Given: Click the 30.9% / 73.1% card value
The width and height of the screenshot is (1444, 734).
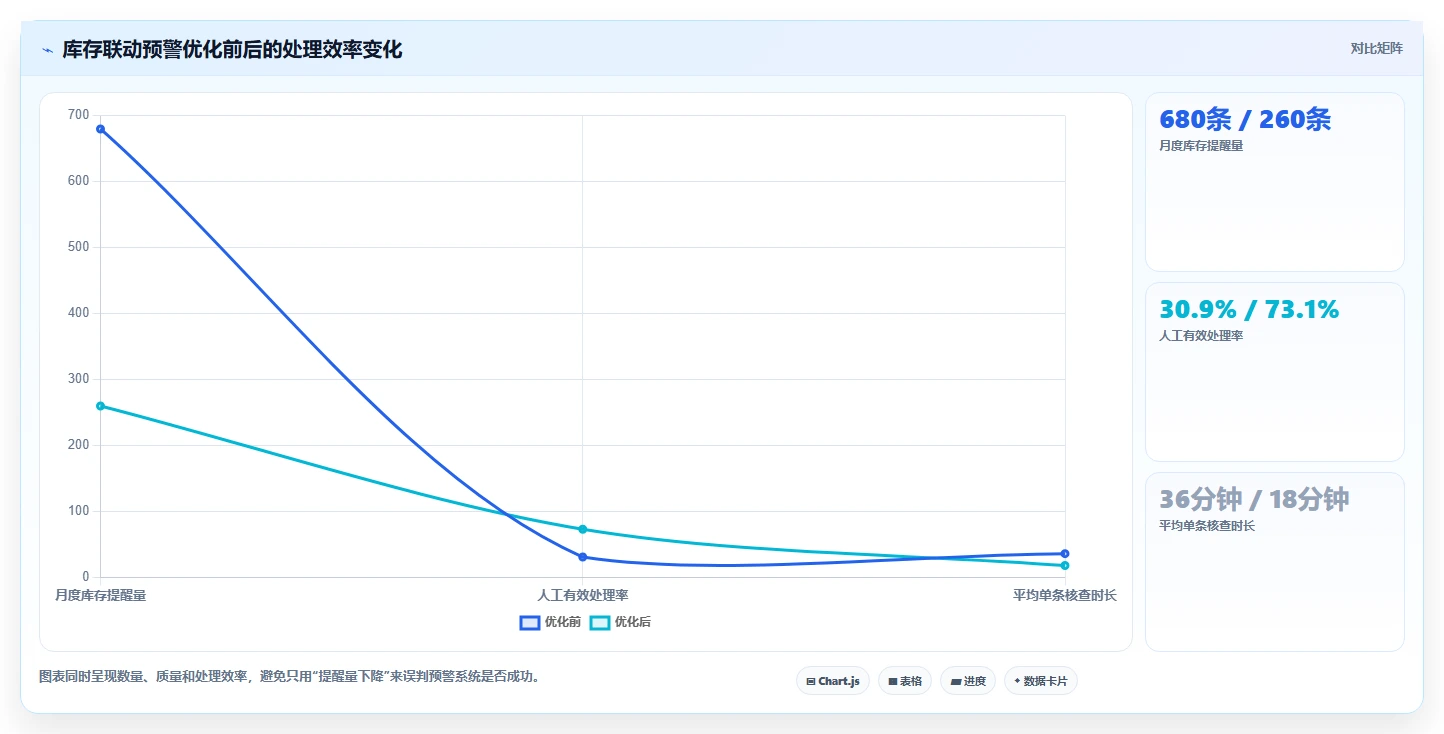Looking at the screenshot, I should 1249,310.
